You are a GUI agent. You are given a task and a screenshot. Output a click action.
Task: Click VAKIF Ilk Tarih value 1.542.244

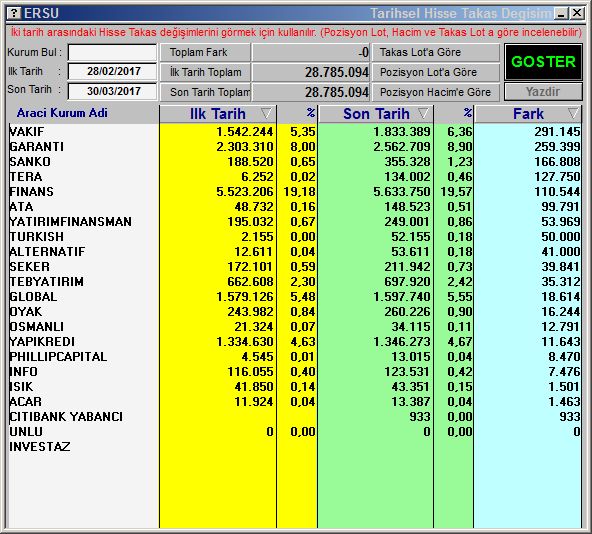pos(245,132)
